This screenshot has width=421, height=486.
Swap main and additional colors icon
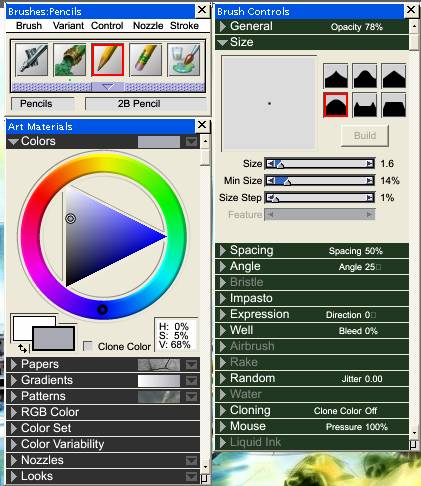click(x=22, y=348)
